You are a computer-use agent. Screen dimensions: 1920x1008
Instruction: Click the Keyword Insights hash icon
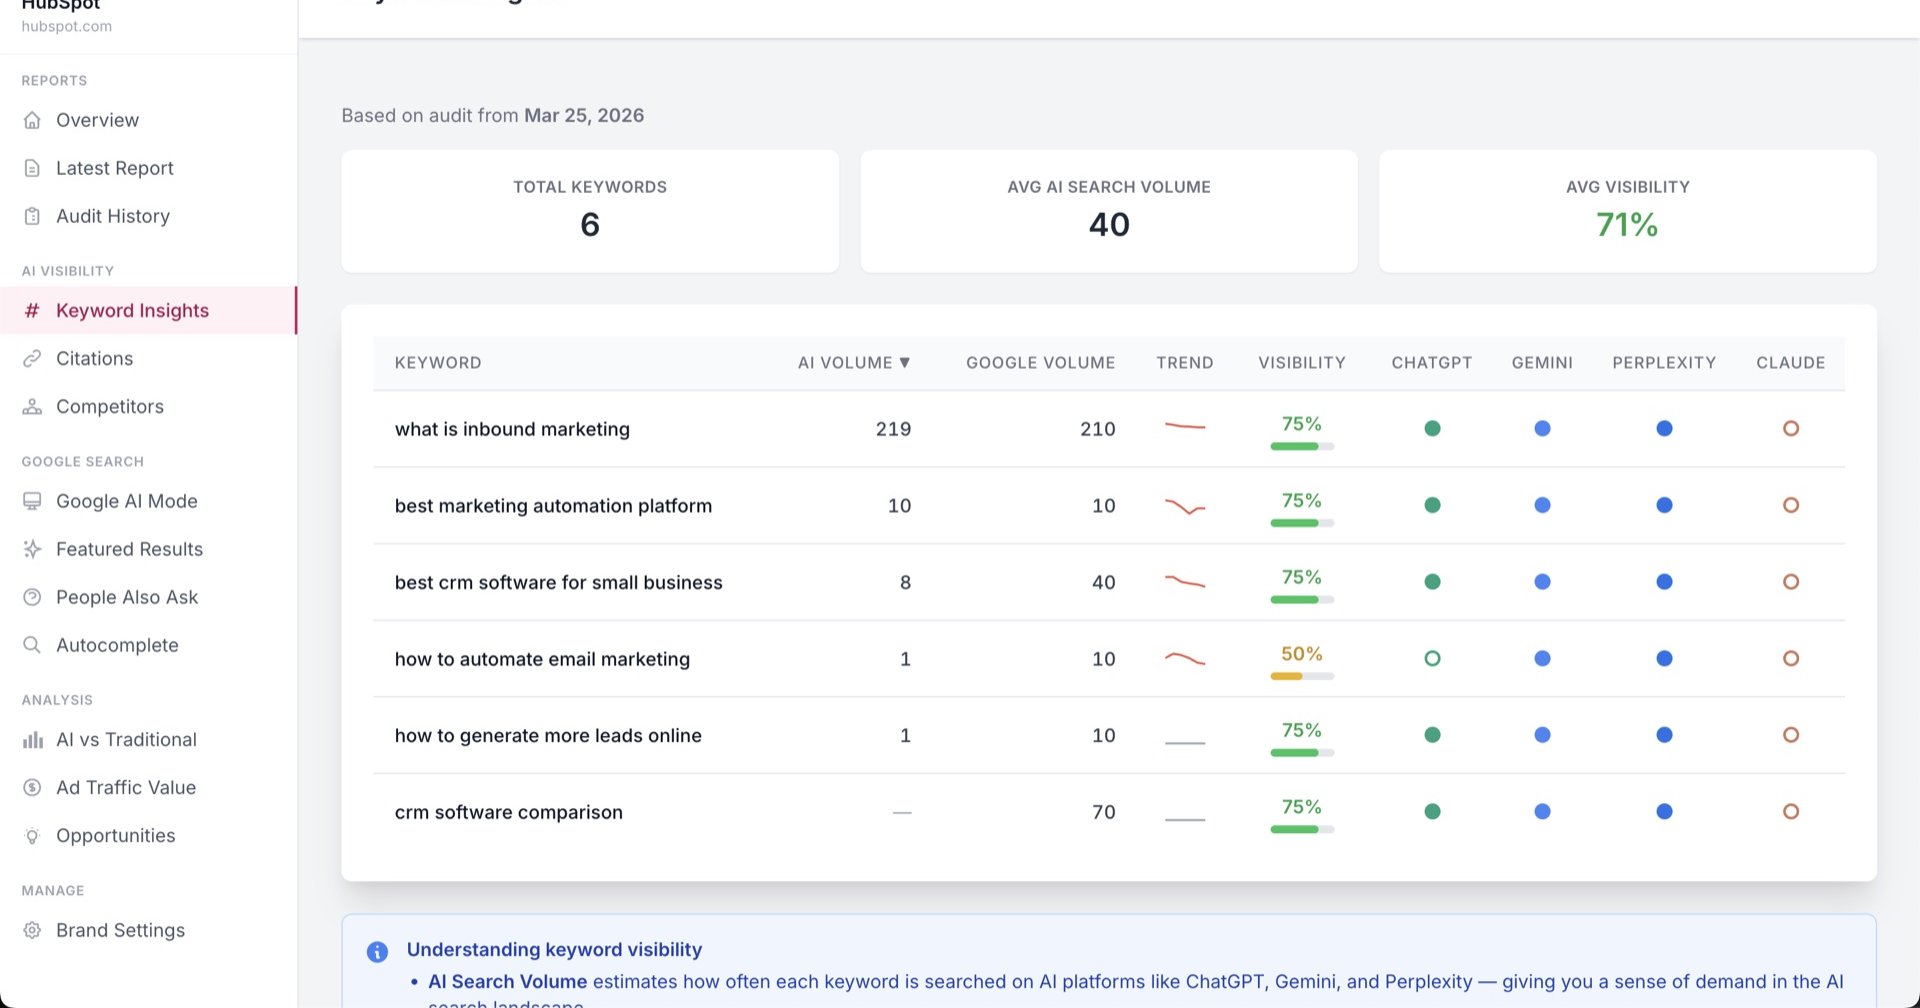[32, 311]
